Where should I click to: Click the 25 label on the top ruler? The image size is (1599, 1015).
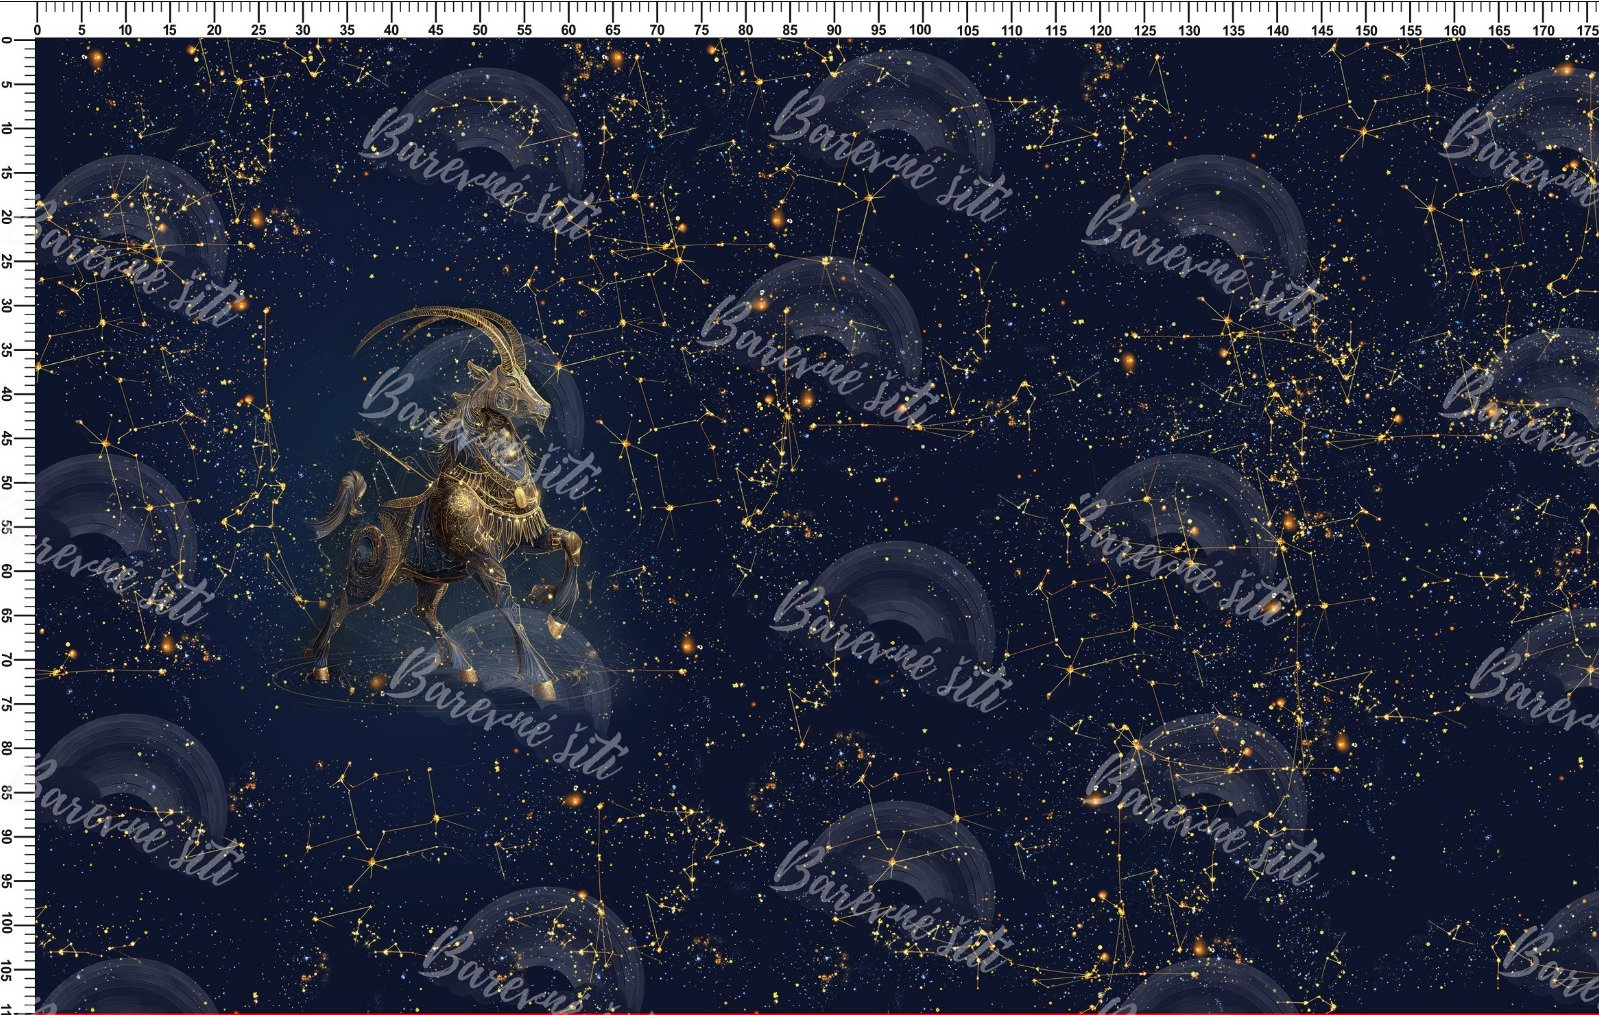point(258,30)
